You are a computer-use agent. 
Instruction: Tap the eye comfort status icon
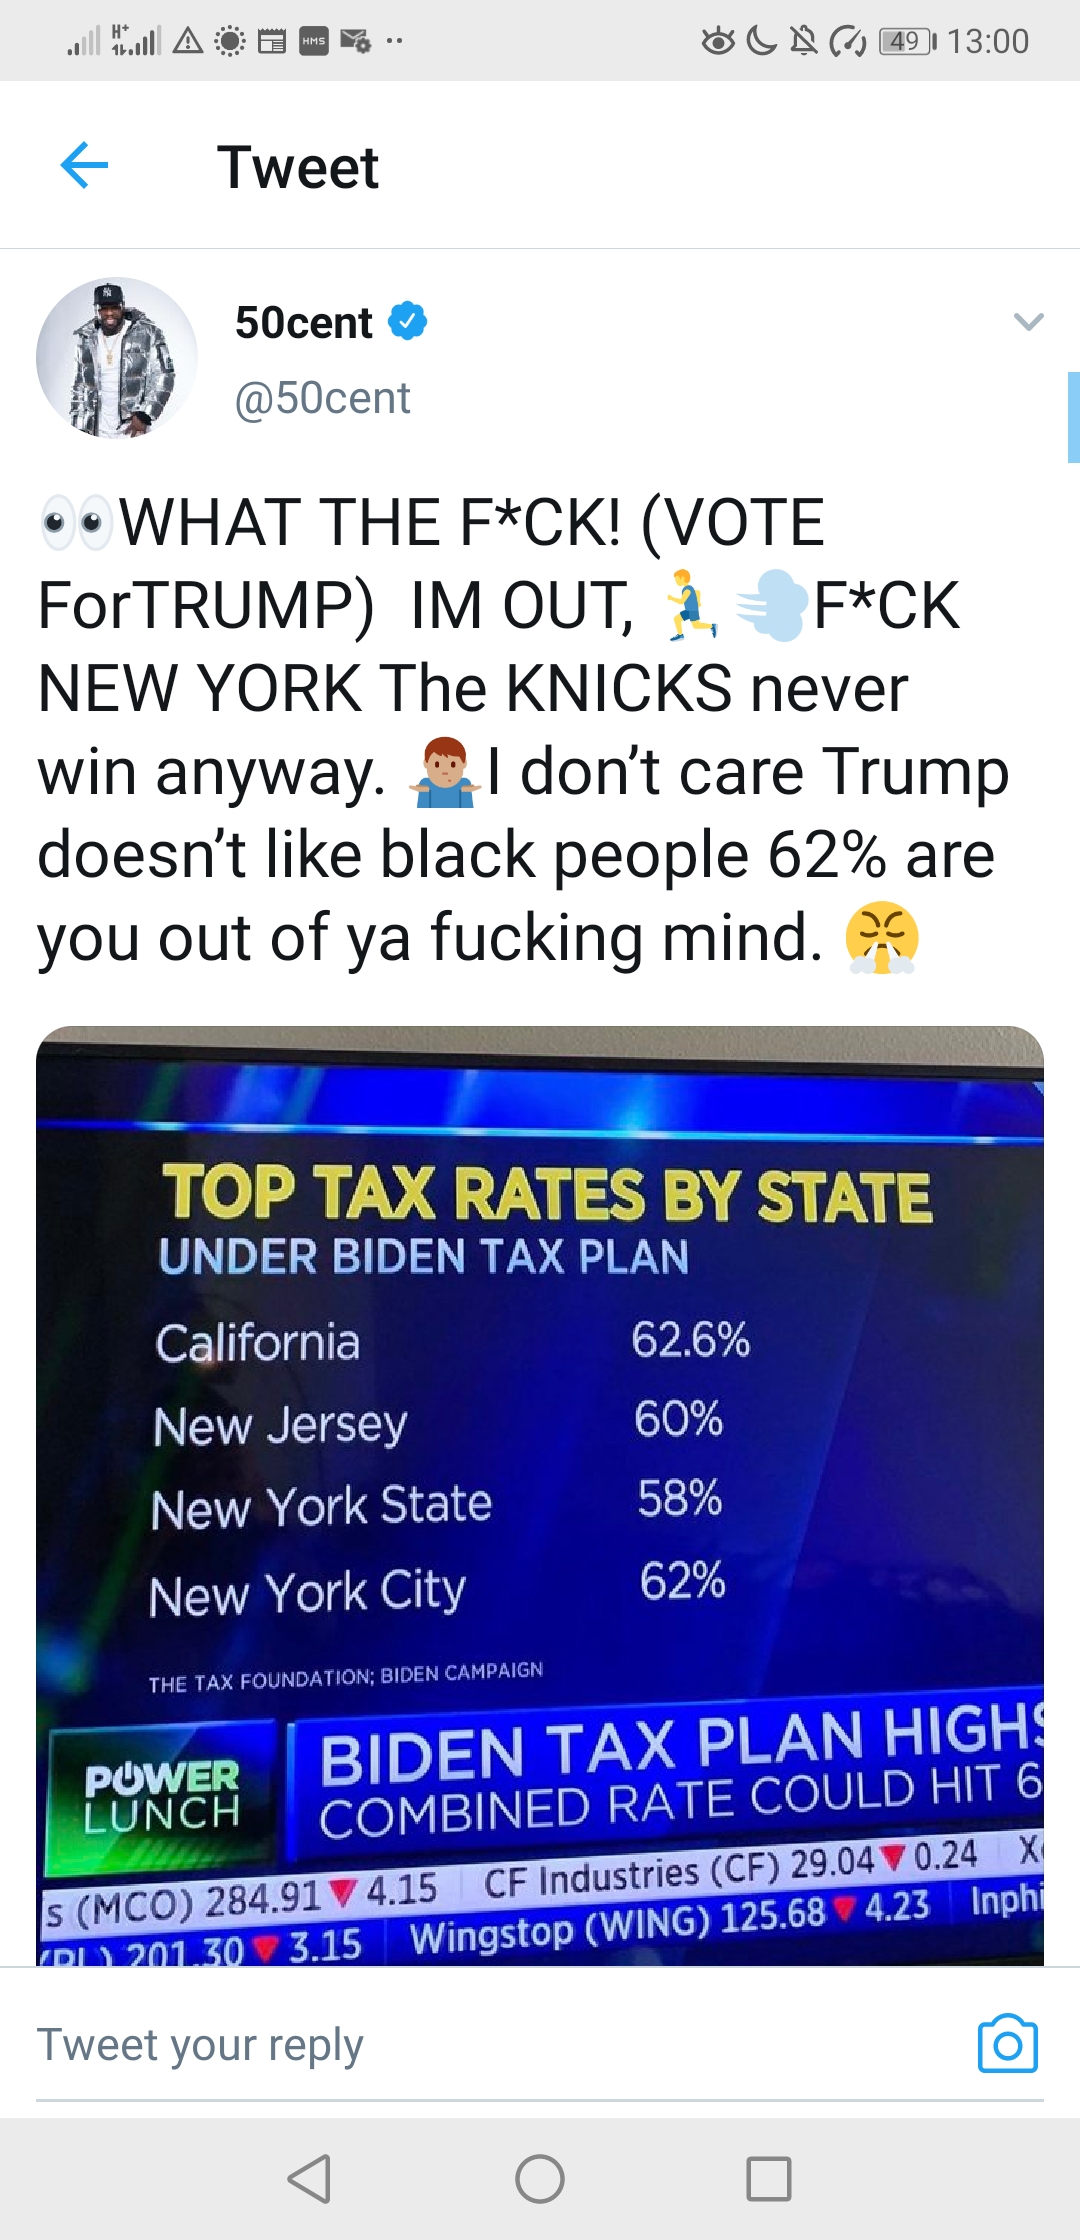coord(717,41)
